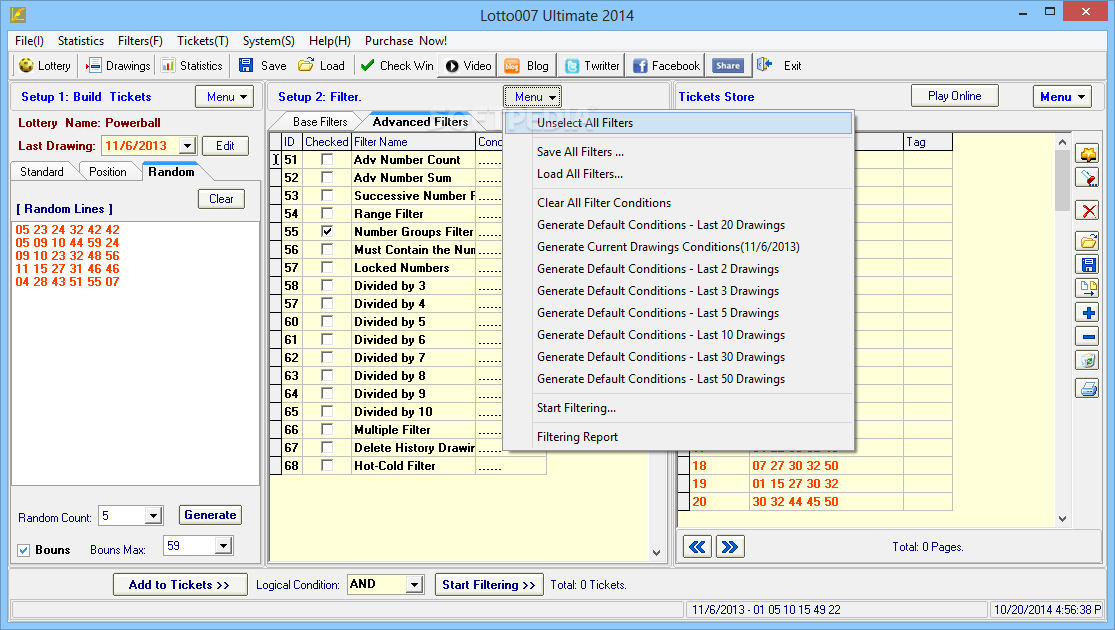The height and width of the screenshot is (630, 1115).
Task: Choose Save All Filters menu entry
Action: 678,151
